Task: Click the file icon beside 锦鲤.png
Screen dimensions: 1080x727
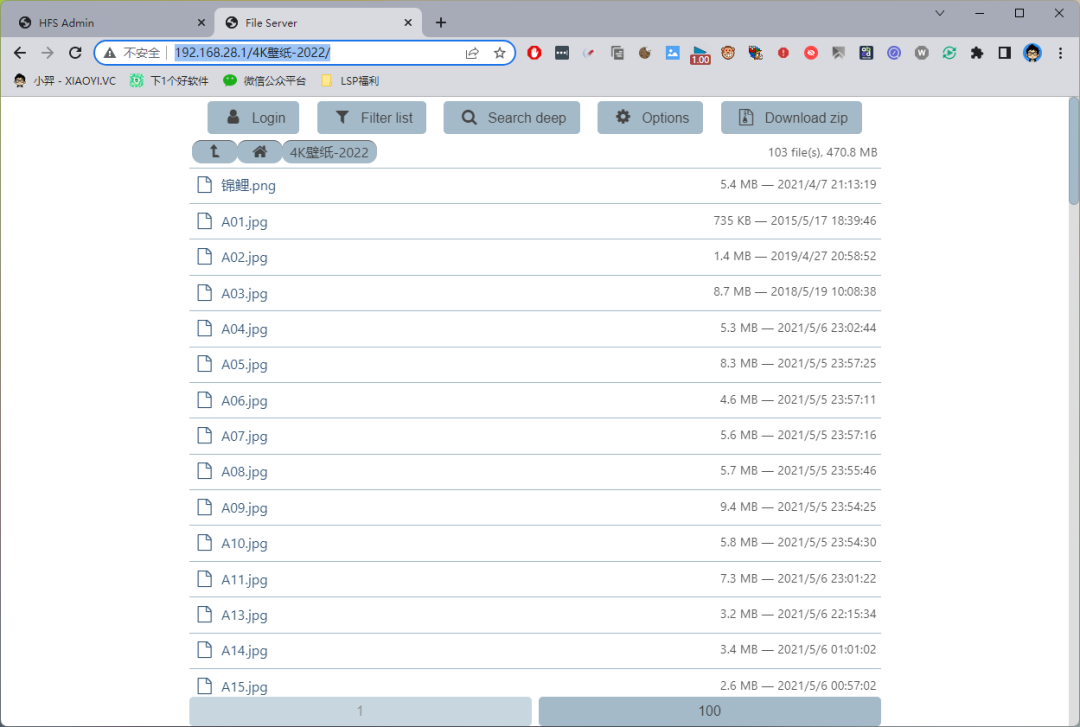Action: coord(205,185)
